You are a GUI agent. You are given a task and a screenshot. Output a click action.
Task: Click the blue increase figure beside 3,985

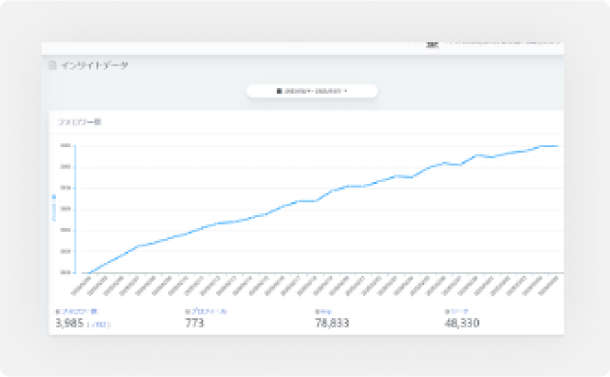(x=98, y=324)
